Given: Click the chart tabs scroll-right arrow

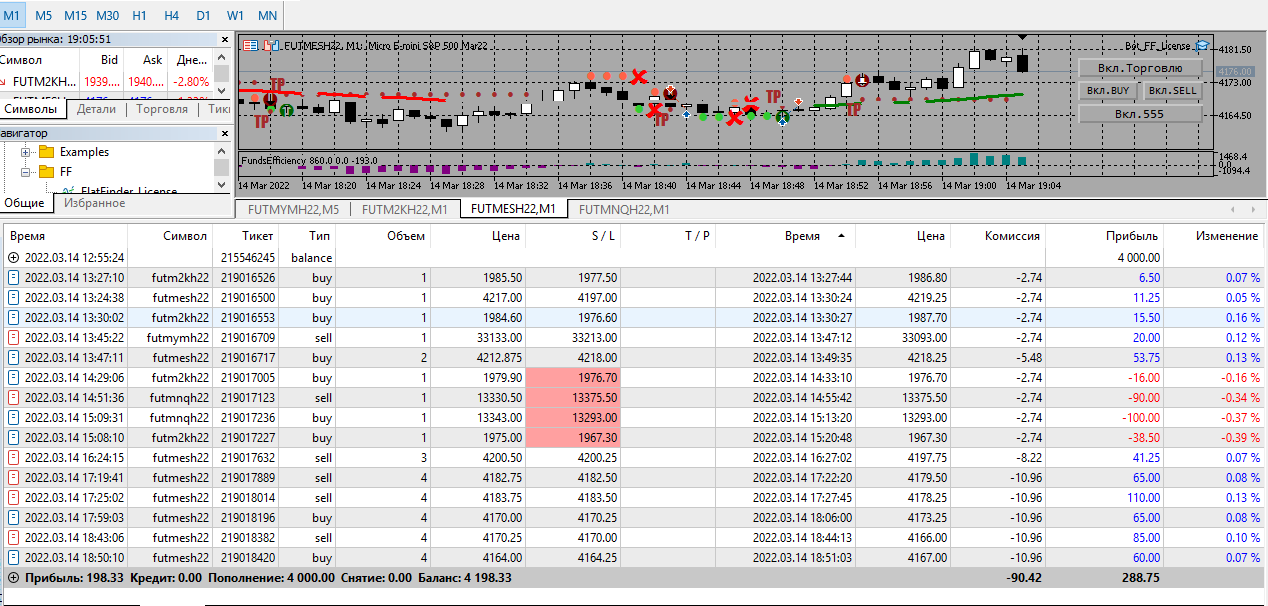Looking at the screenshot, I should pyautogui.click(x=1253, y=209).
